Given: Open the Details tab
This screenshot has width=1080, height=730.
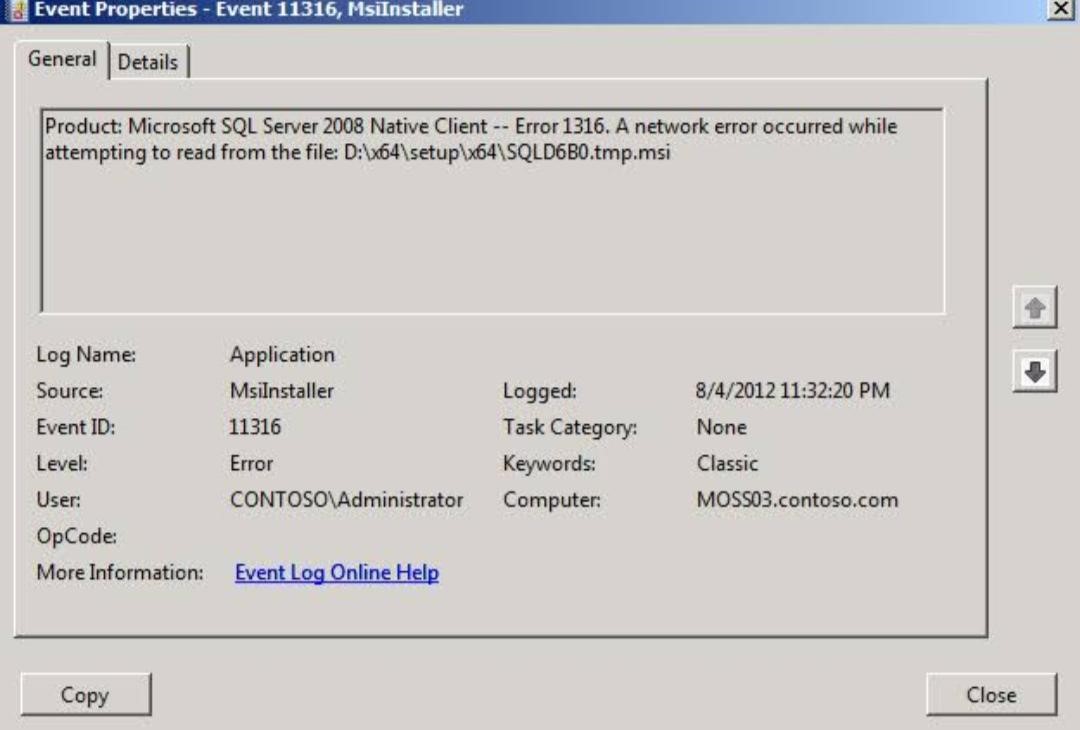Looking at the screenshot, I should tap(148, 62).
